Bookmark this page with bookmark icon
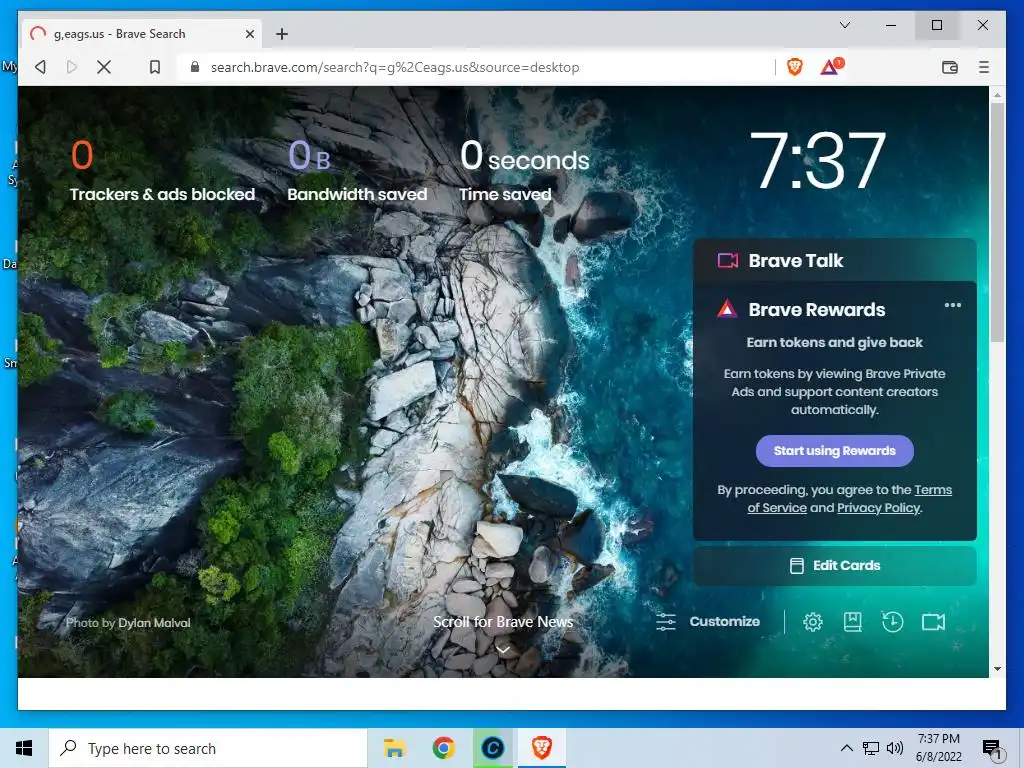 155,67
